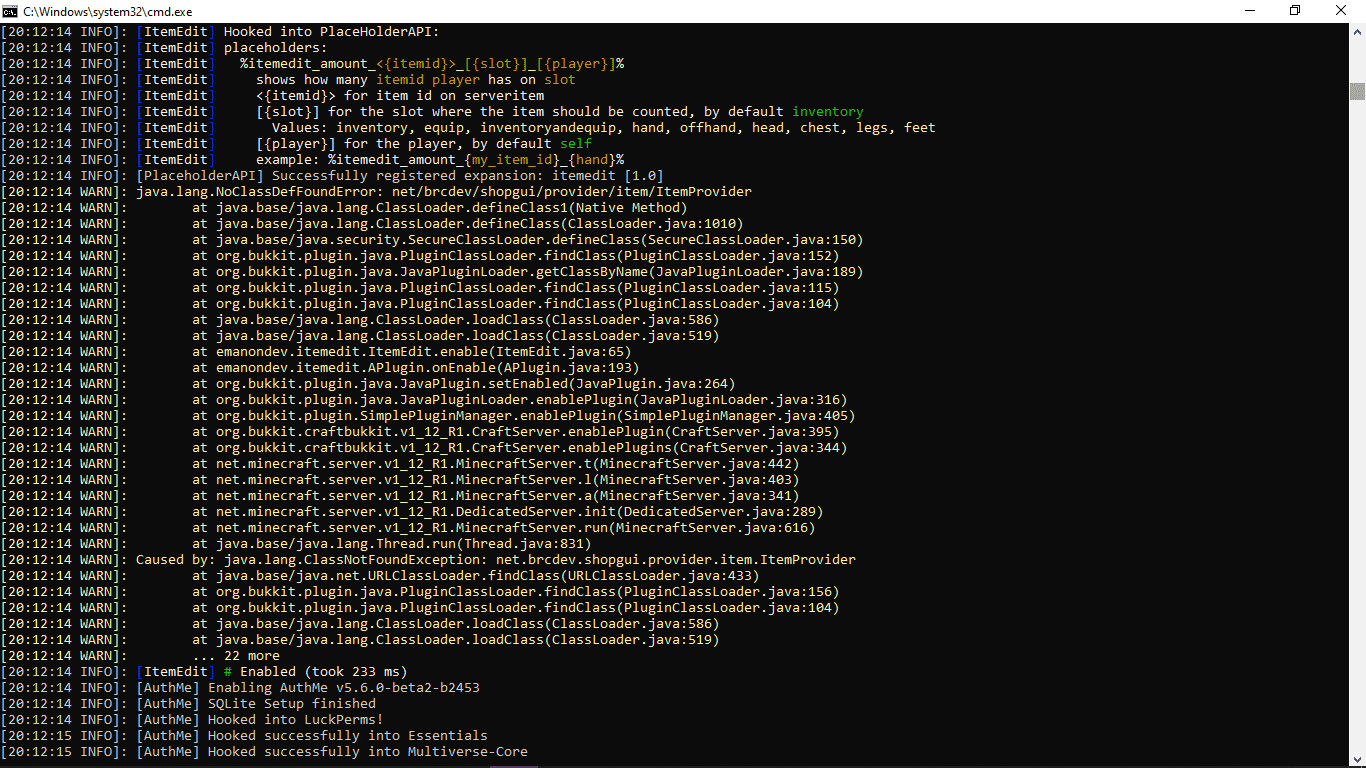Click the "ClassLoader.java:1010" stack frame

467,223
